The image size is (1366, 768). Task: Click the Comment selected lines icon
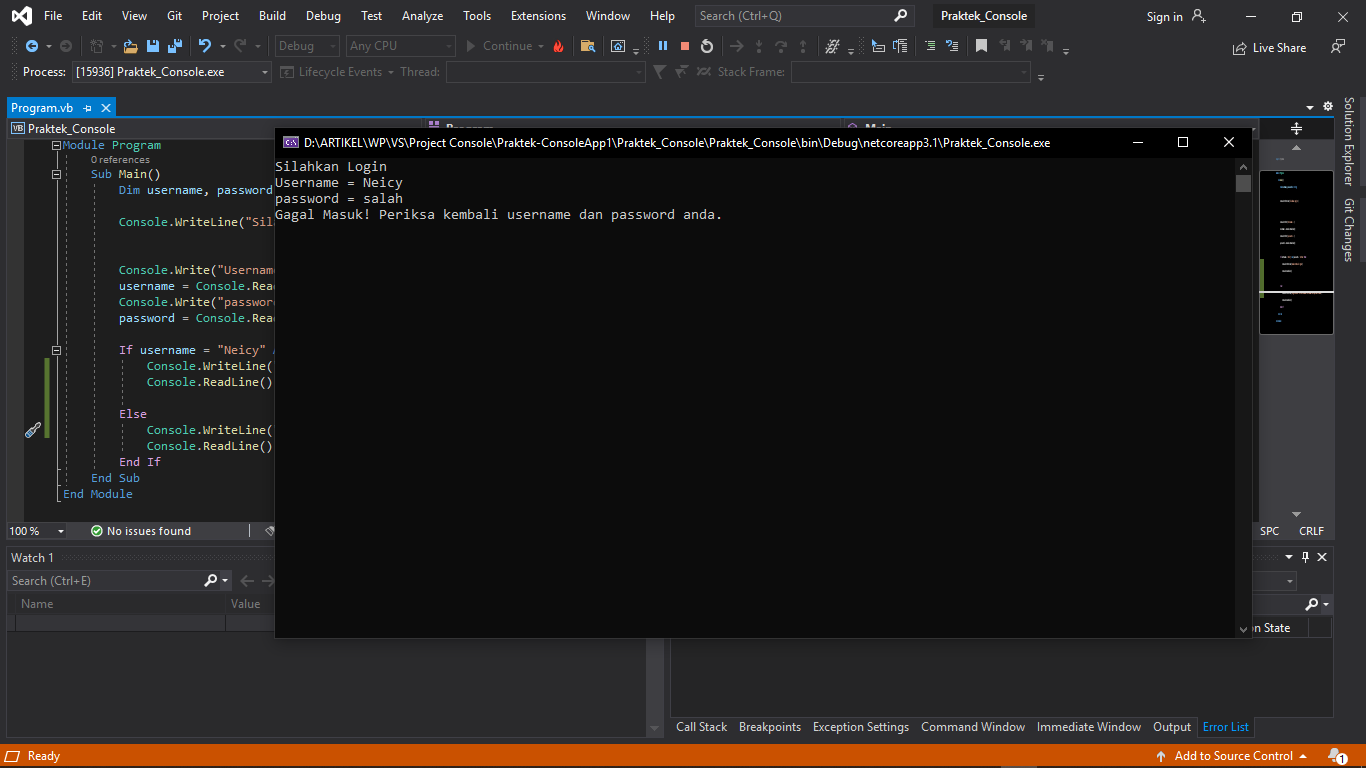point(930,46)
